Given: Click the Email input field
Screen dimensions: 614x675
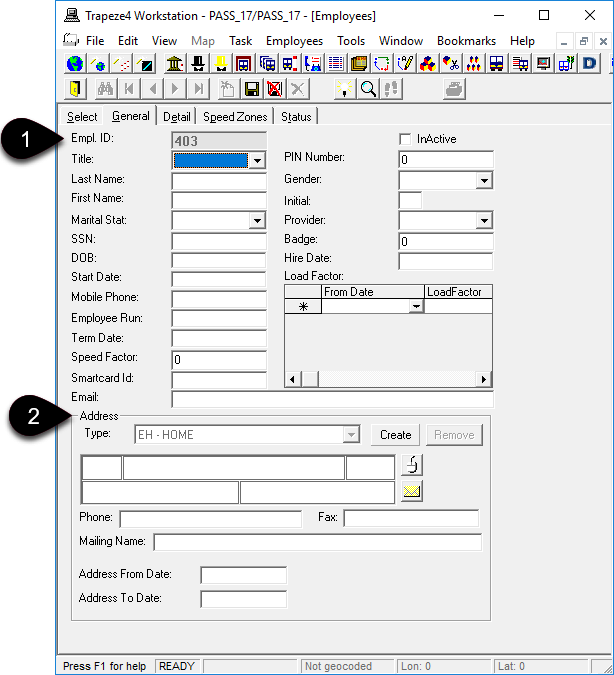Looking at the screenshot, I should coord(332,399).
